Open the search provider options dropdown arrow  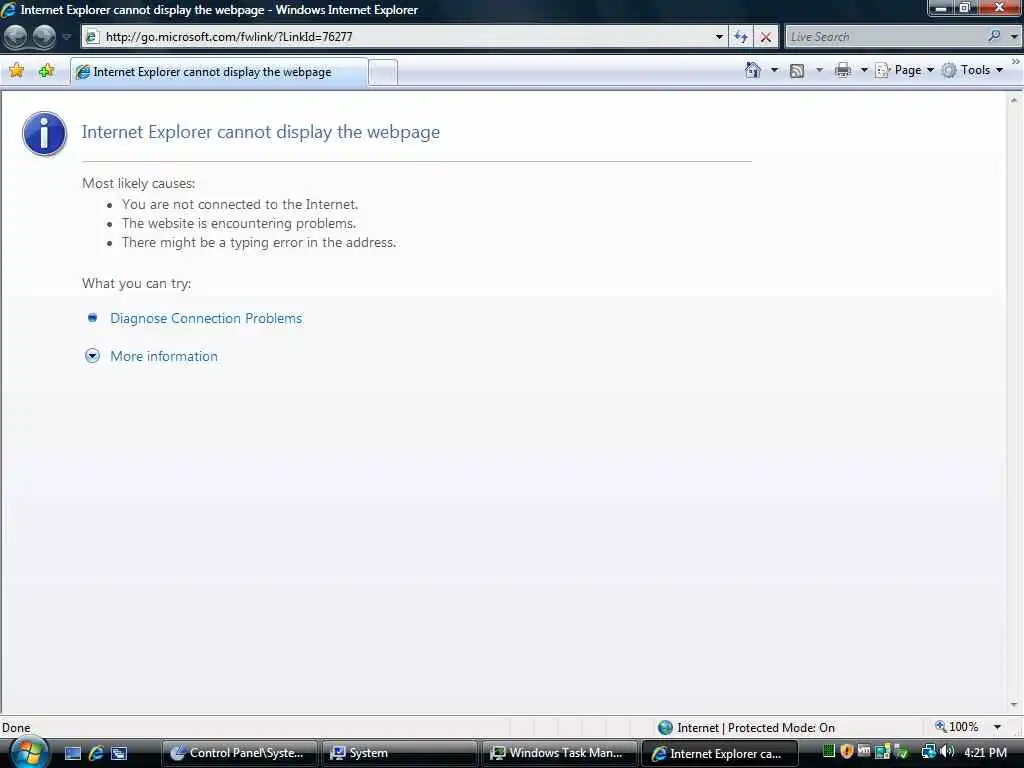[x=1014, y=37]
